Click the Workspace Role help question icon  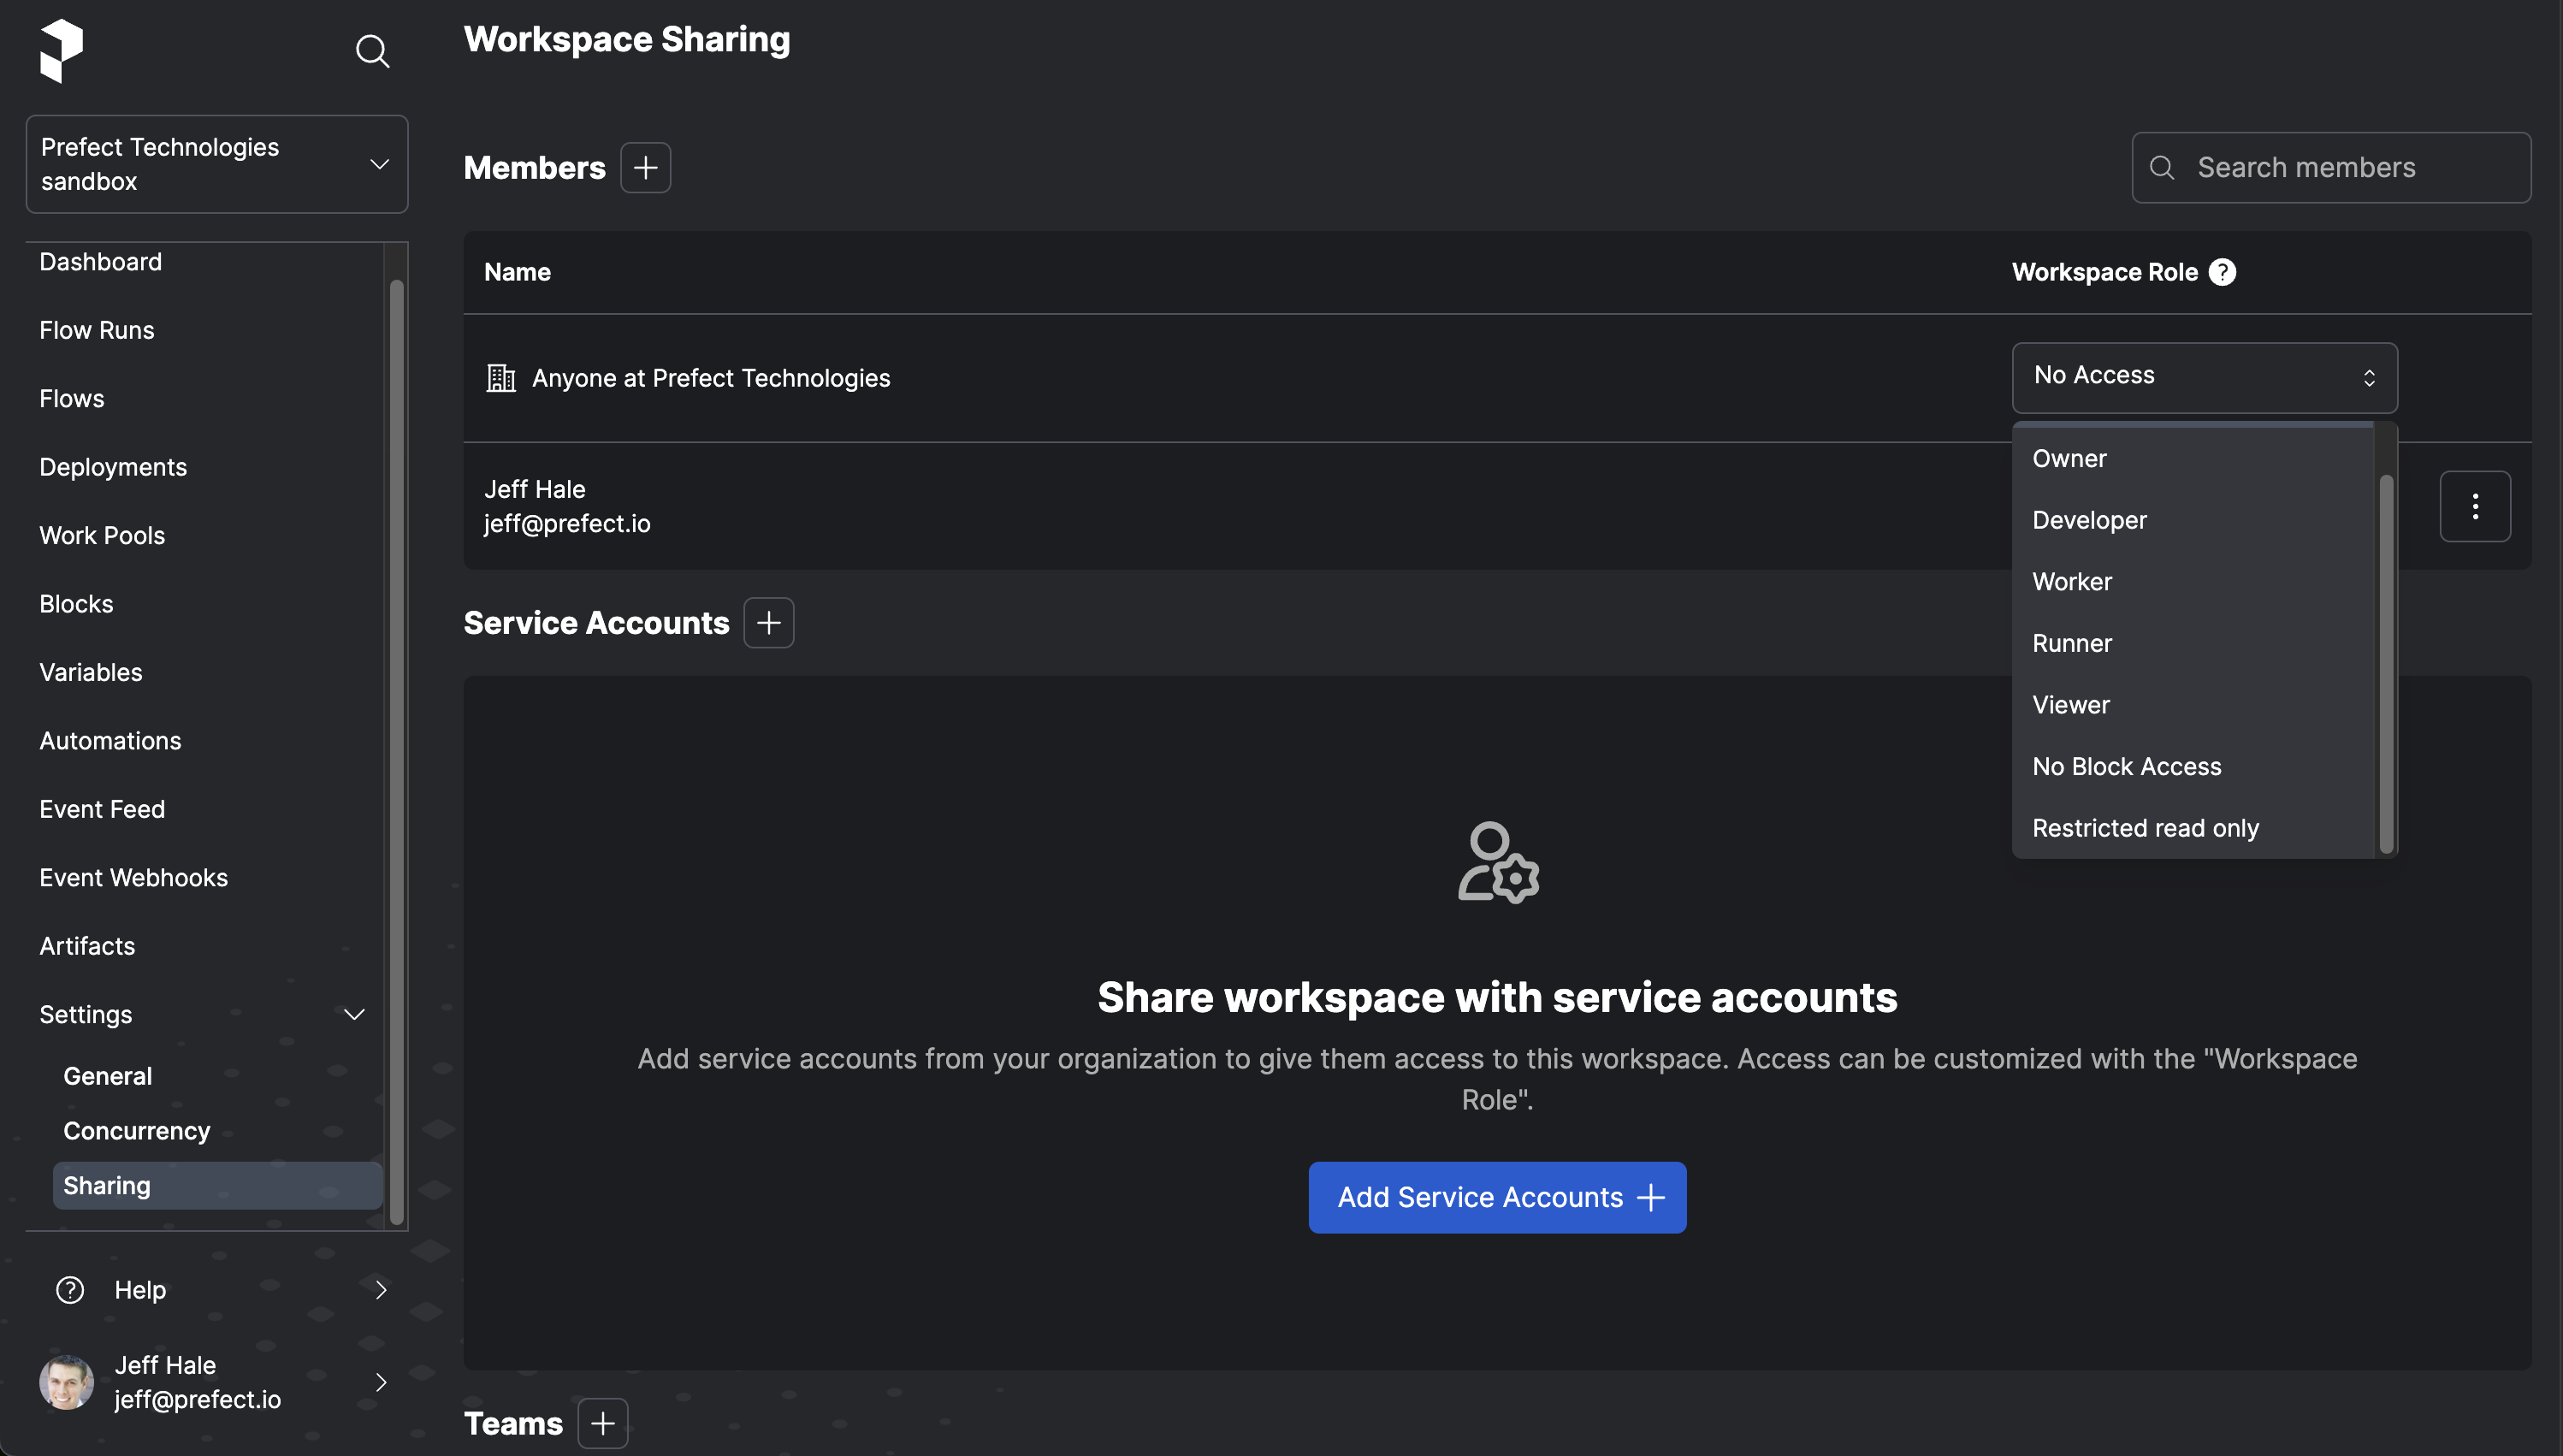2222,272
